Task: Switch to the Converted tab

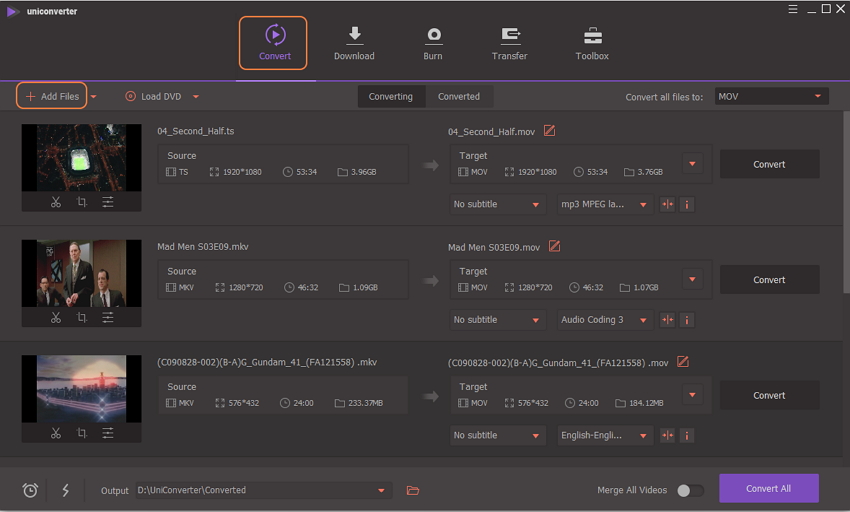Action: tap(459, 97)
